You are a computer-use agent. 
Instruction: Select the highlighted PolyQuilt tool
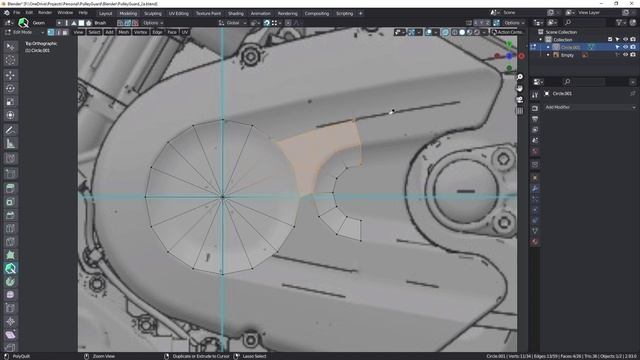10,268
